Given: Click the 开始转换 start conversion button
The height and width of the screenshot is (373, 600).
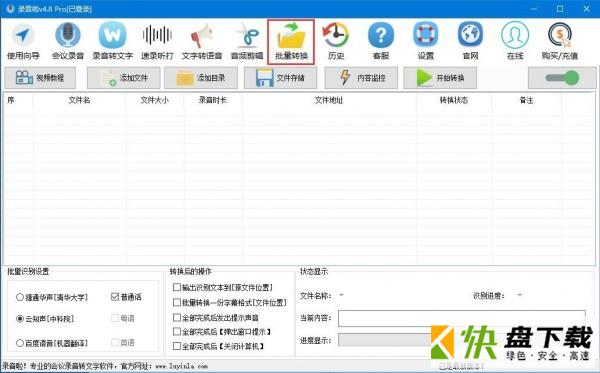Looking at the screenshot, I should click(x=440, y=78).
